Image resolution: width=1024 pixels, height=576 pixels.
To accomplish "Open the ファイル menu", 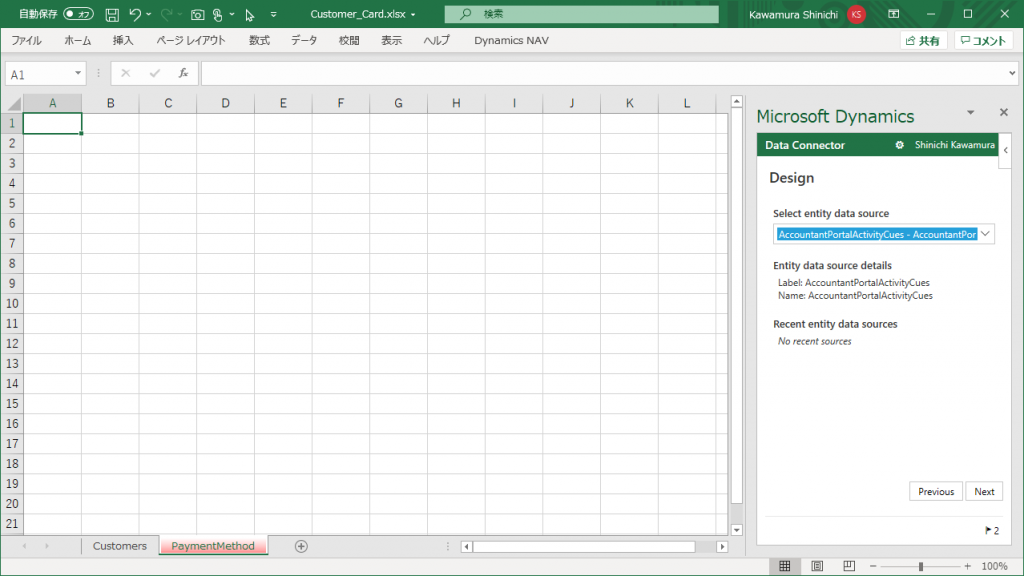I will click(x=26, y=40).
